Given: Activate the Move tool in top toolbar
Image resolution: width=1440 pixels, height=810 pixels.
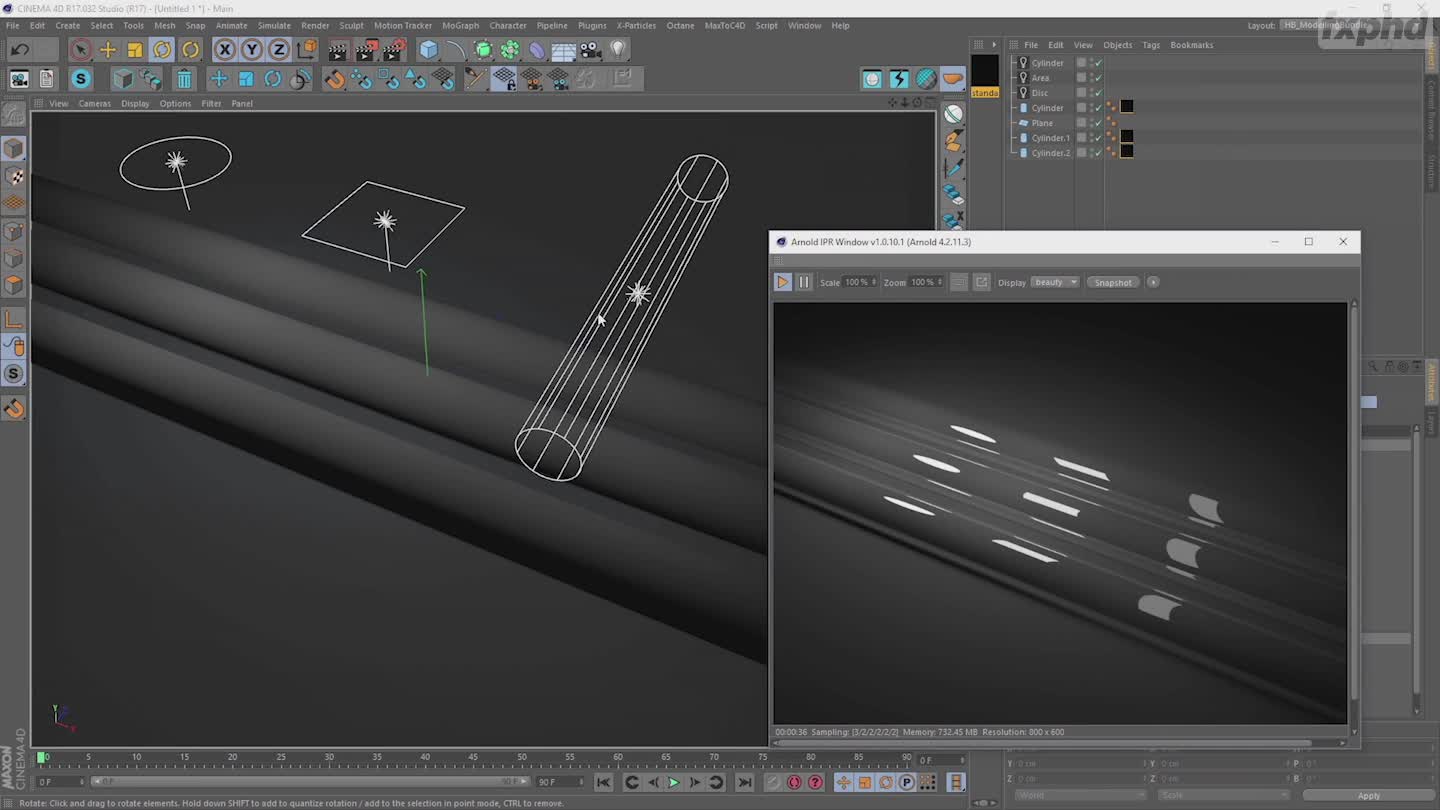Looking at the screenshot, I should tap(108, 49).
